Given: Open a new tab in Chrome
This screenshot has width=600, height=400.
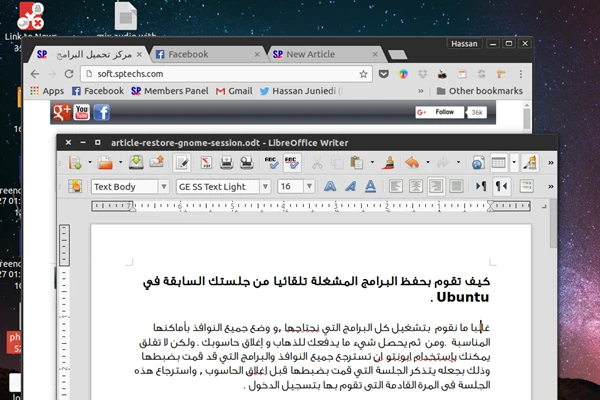Looking at the screenshot, I should click(398, 55).
